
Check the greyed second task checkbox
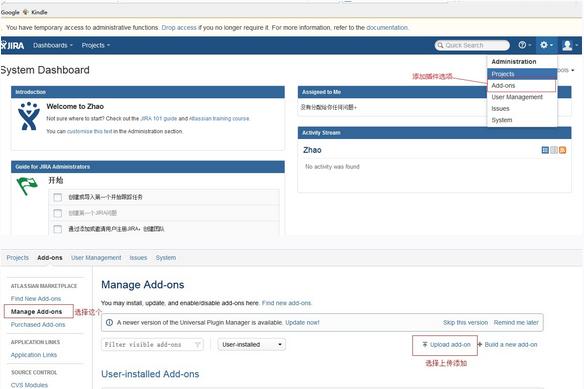57,213
